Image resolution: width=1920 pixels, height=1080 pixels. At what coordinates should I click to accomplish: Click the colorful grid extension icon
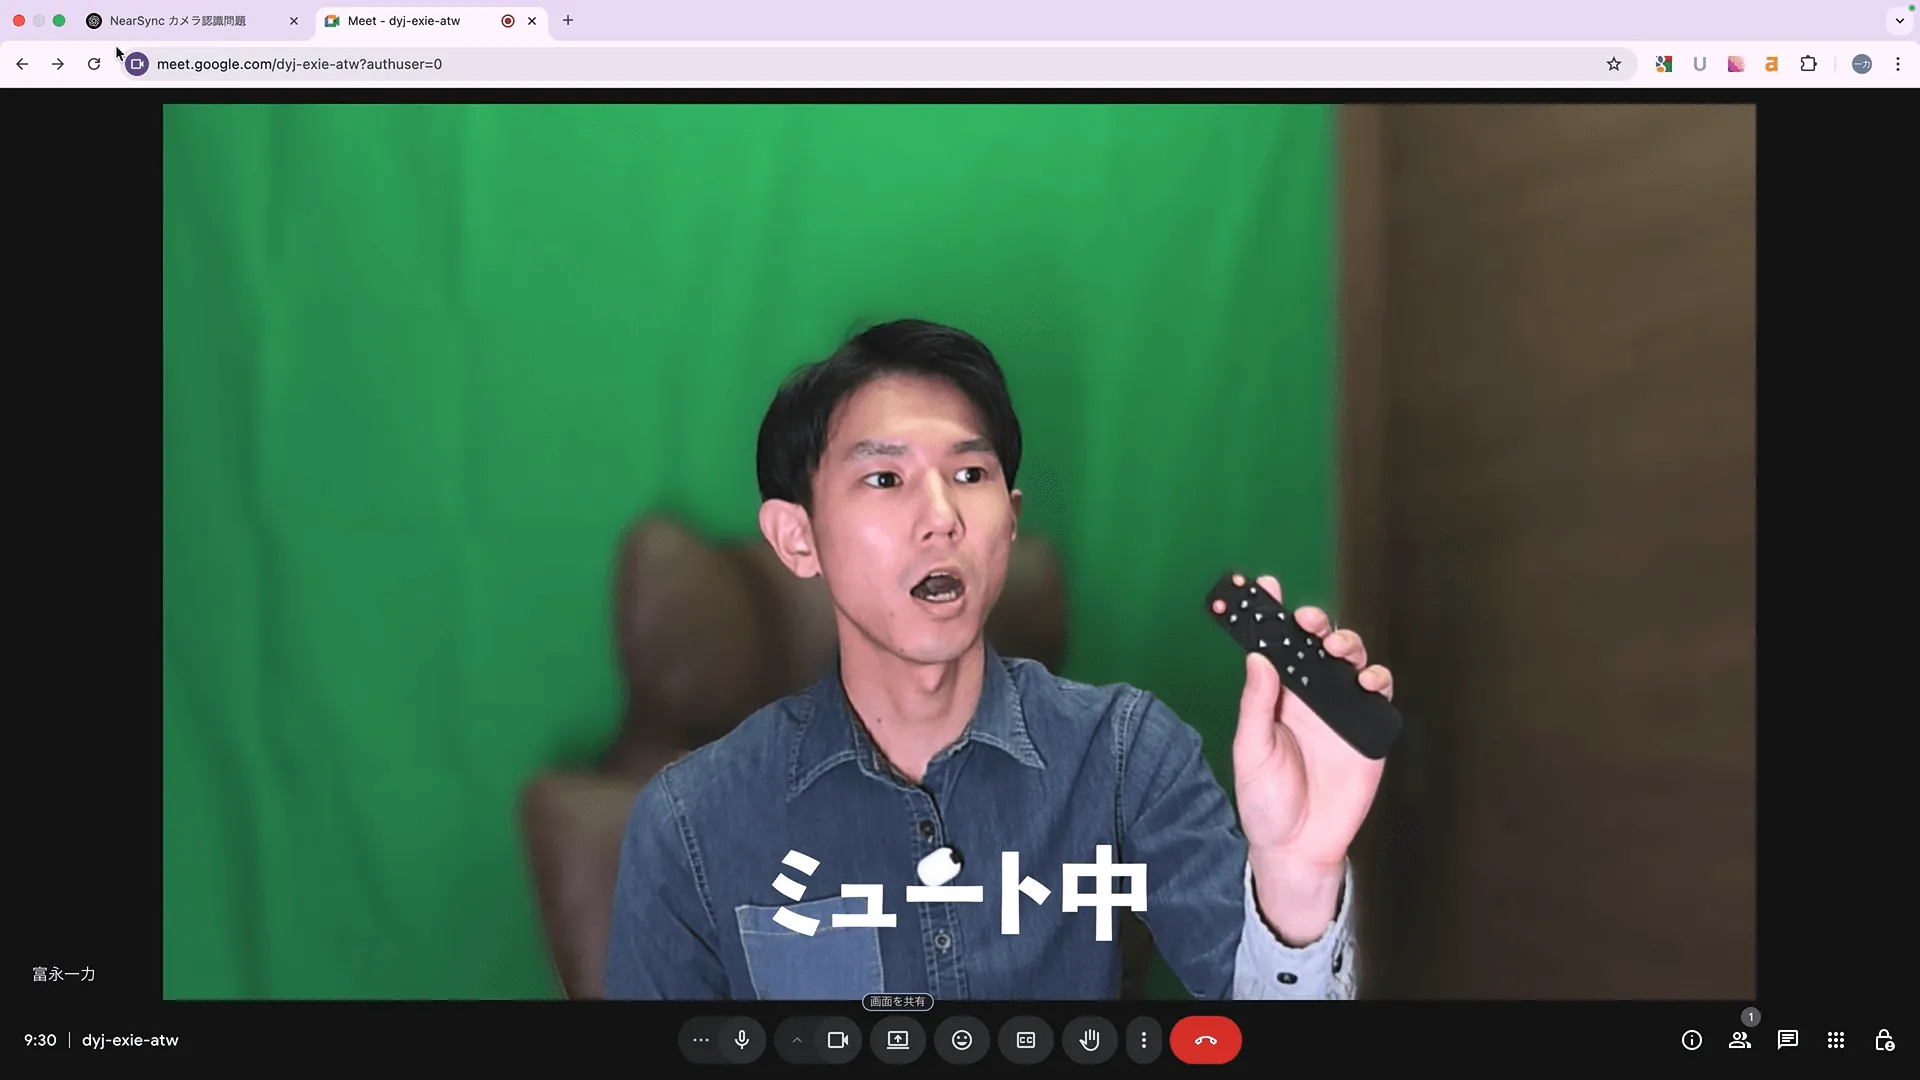(x=1664, y=64)
